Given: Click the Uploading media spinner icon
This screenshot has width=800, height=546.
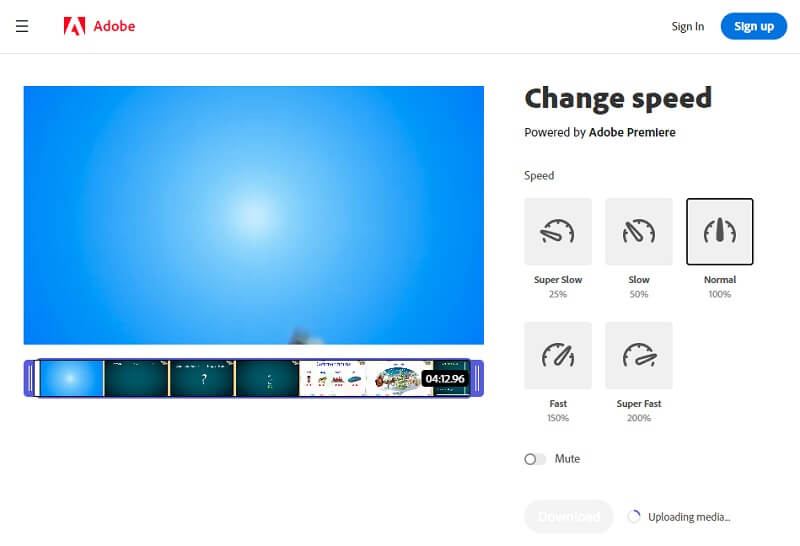Looking at the screenshot, I should pyautogui.click(x=633, y=517).
